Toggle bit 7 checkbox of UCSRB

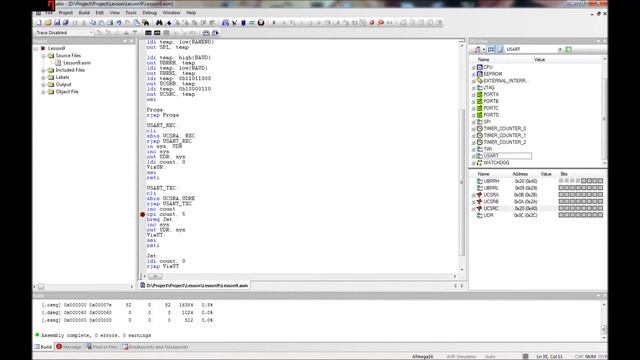561,201
